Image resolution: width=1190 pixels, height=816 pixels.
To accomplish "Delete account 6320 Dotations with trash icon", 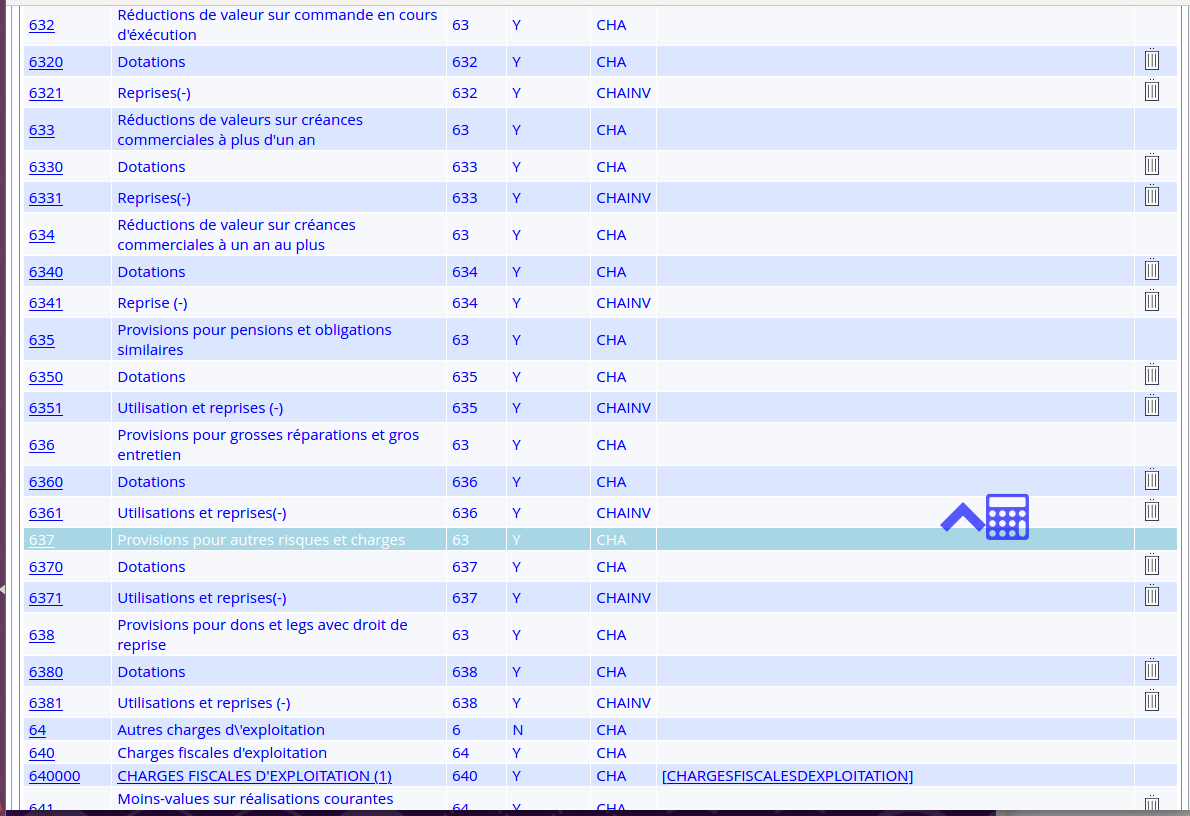I will 1151,61.
